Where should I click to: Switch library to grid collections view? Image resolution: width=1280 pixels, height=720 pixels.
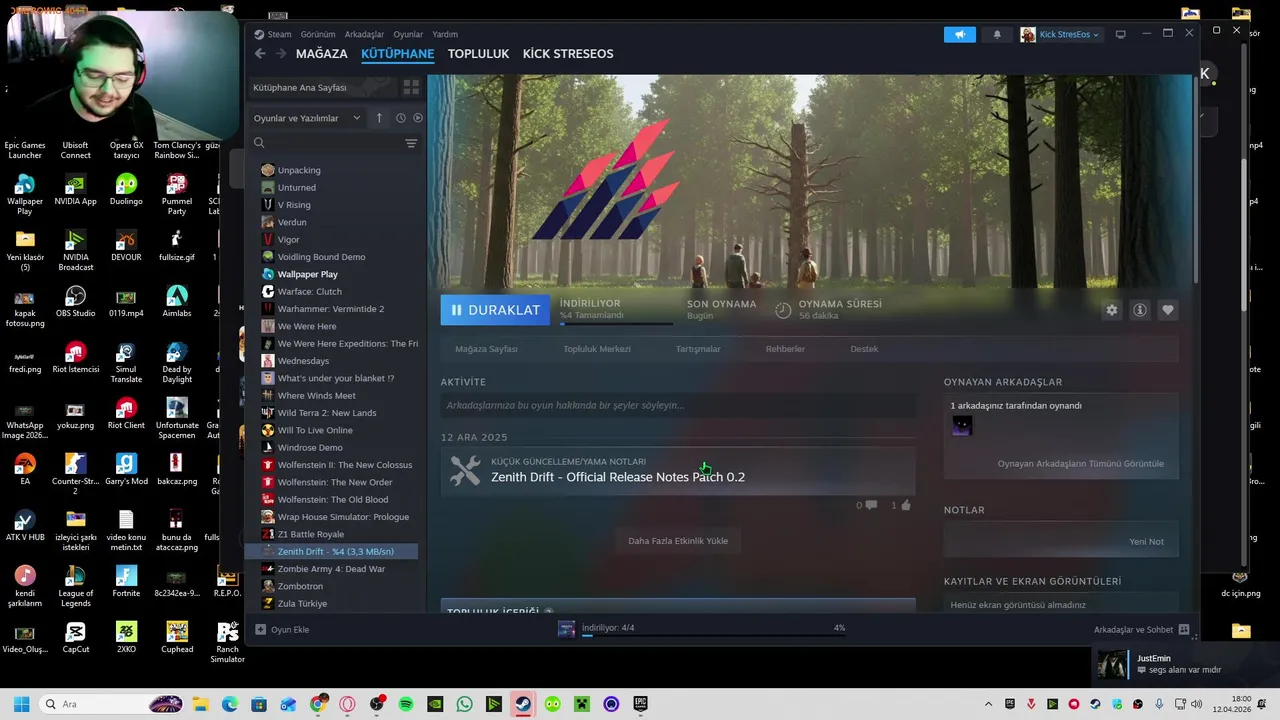tap(411, 88)
